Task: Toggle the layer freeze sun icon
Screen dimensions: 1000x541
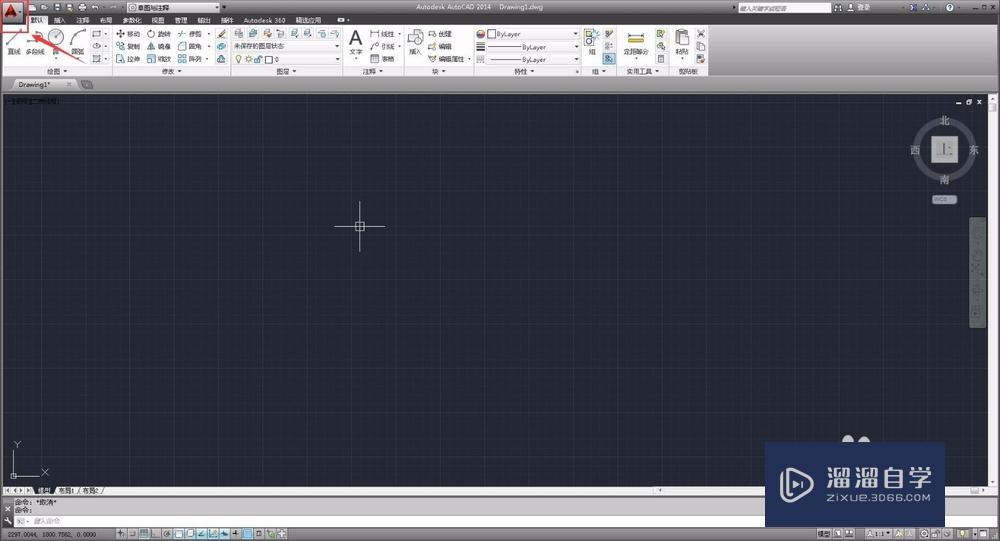Action: click(248, 59)
